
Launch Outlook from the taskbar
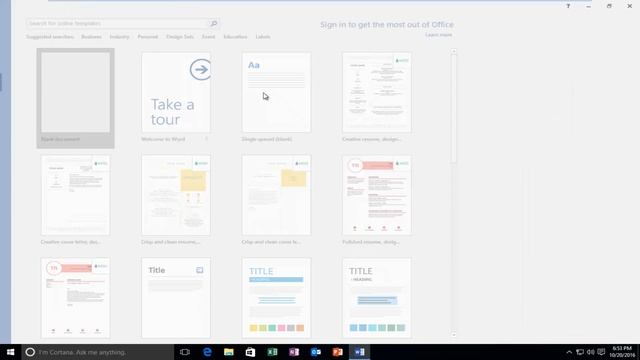tap(316, 352)
